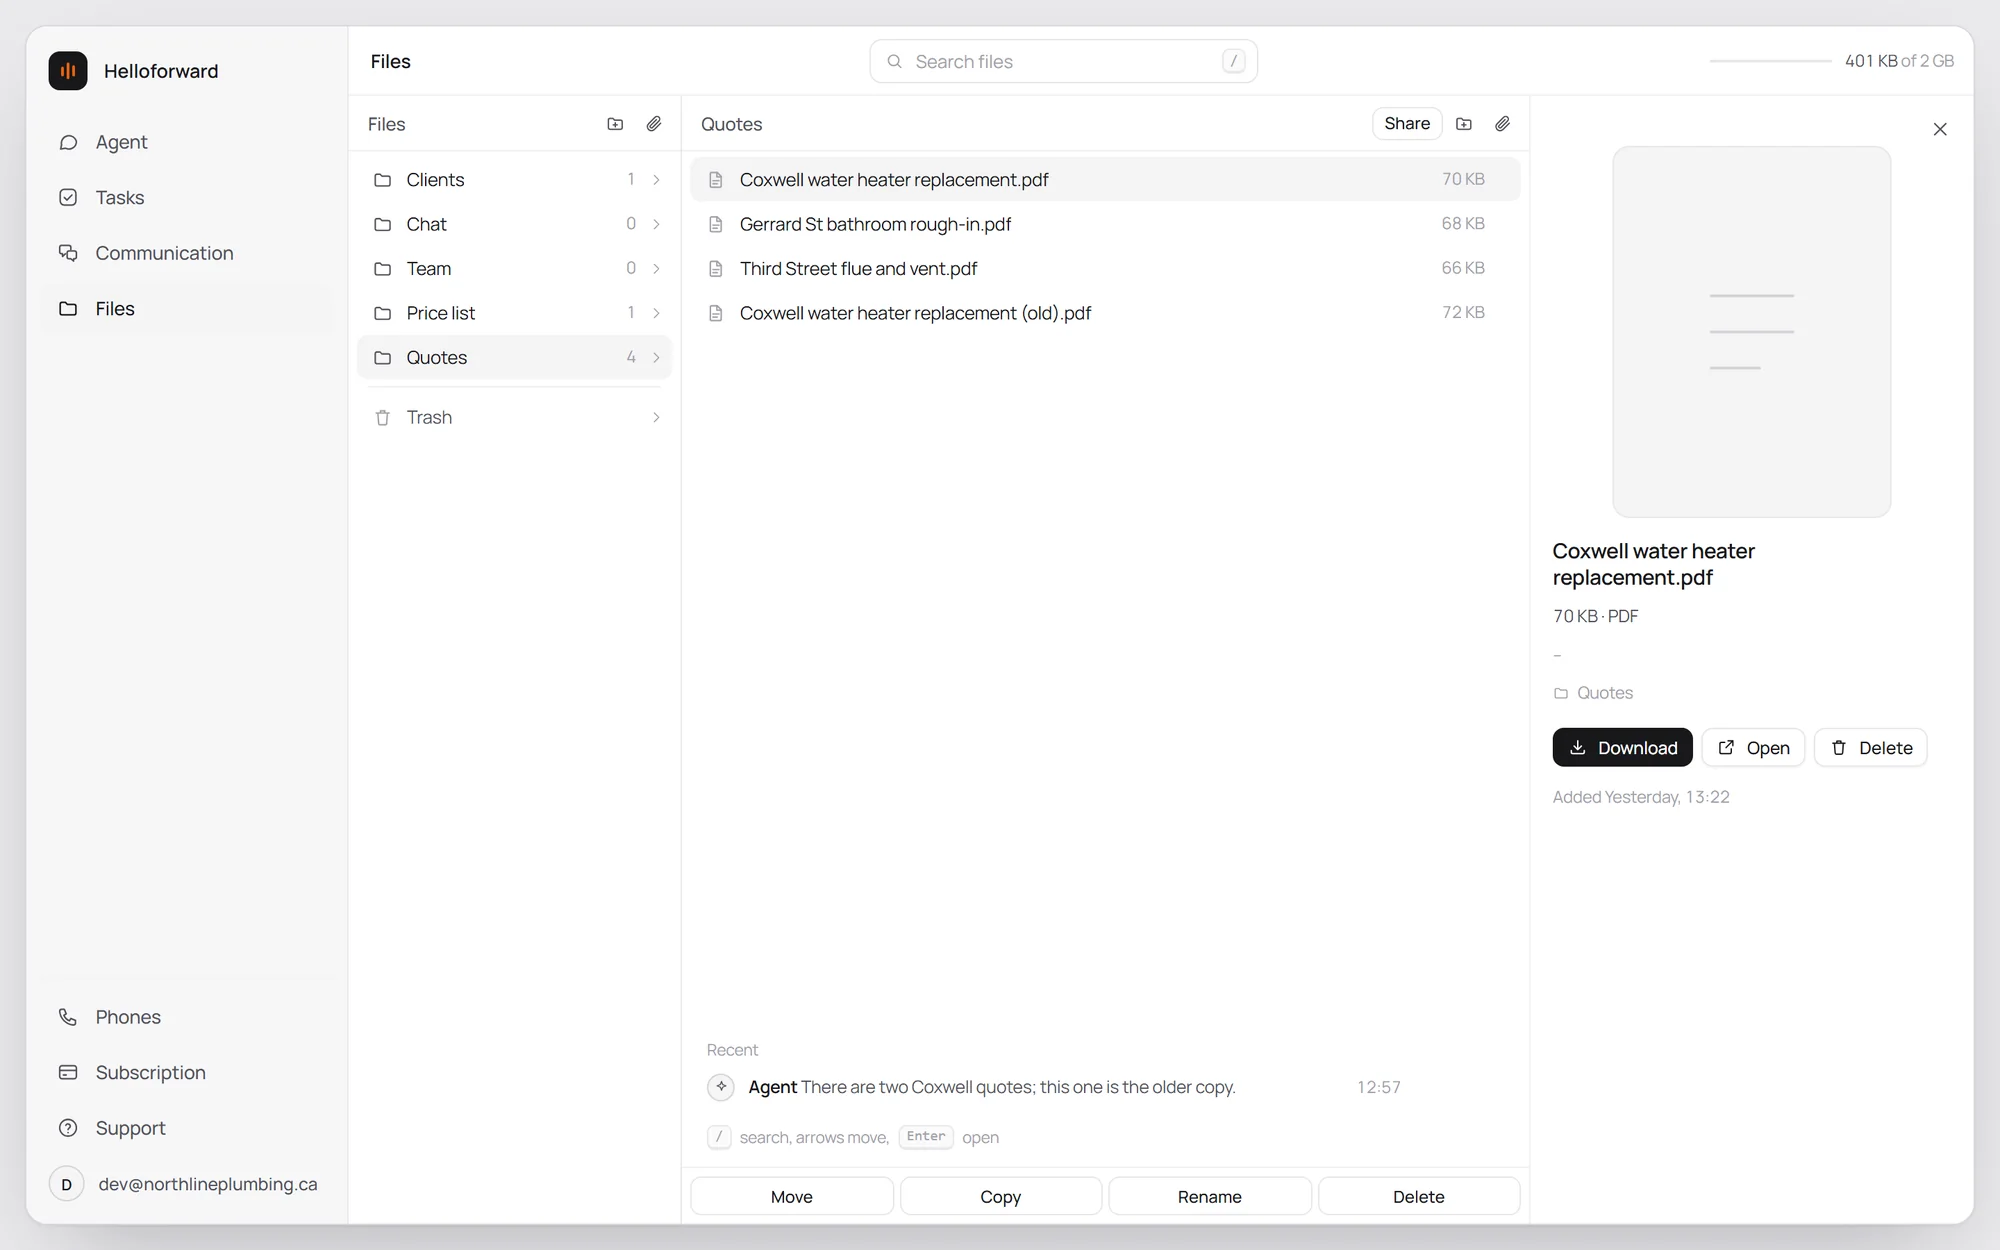Close the file details panel
The height and width of the screenshot is (1250, 2000).
pyautogui.click(x=1940, y=129)
